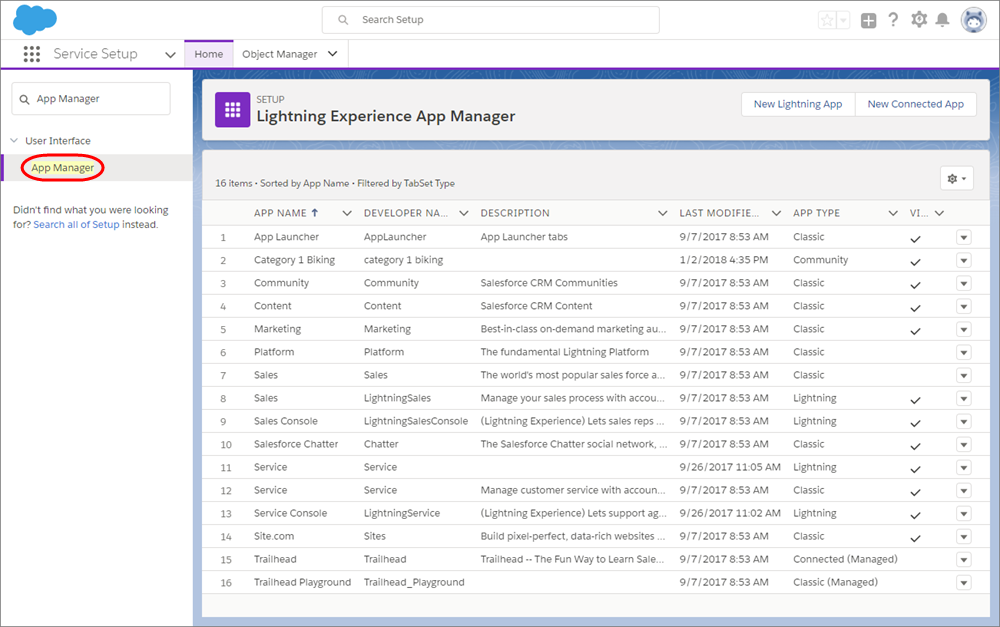Open row actions for Site.com
The width and height of the screenshot is (1000, 627).
click(x=964, y=536)
